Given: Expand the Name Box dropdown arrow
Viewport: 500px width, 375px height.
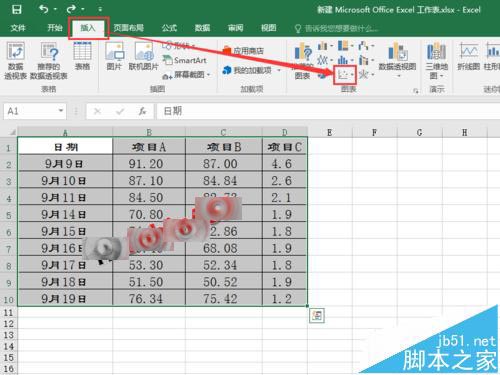Looking at the screenshot, I should click(61, 111).
